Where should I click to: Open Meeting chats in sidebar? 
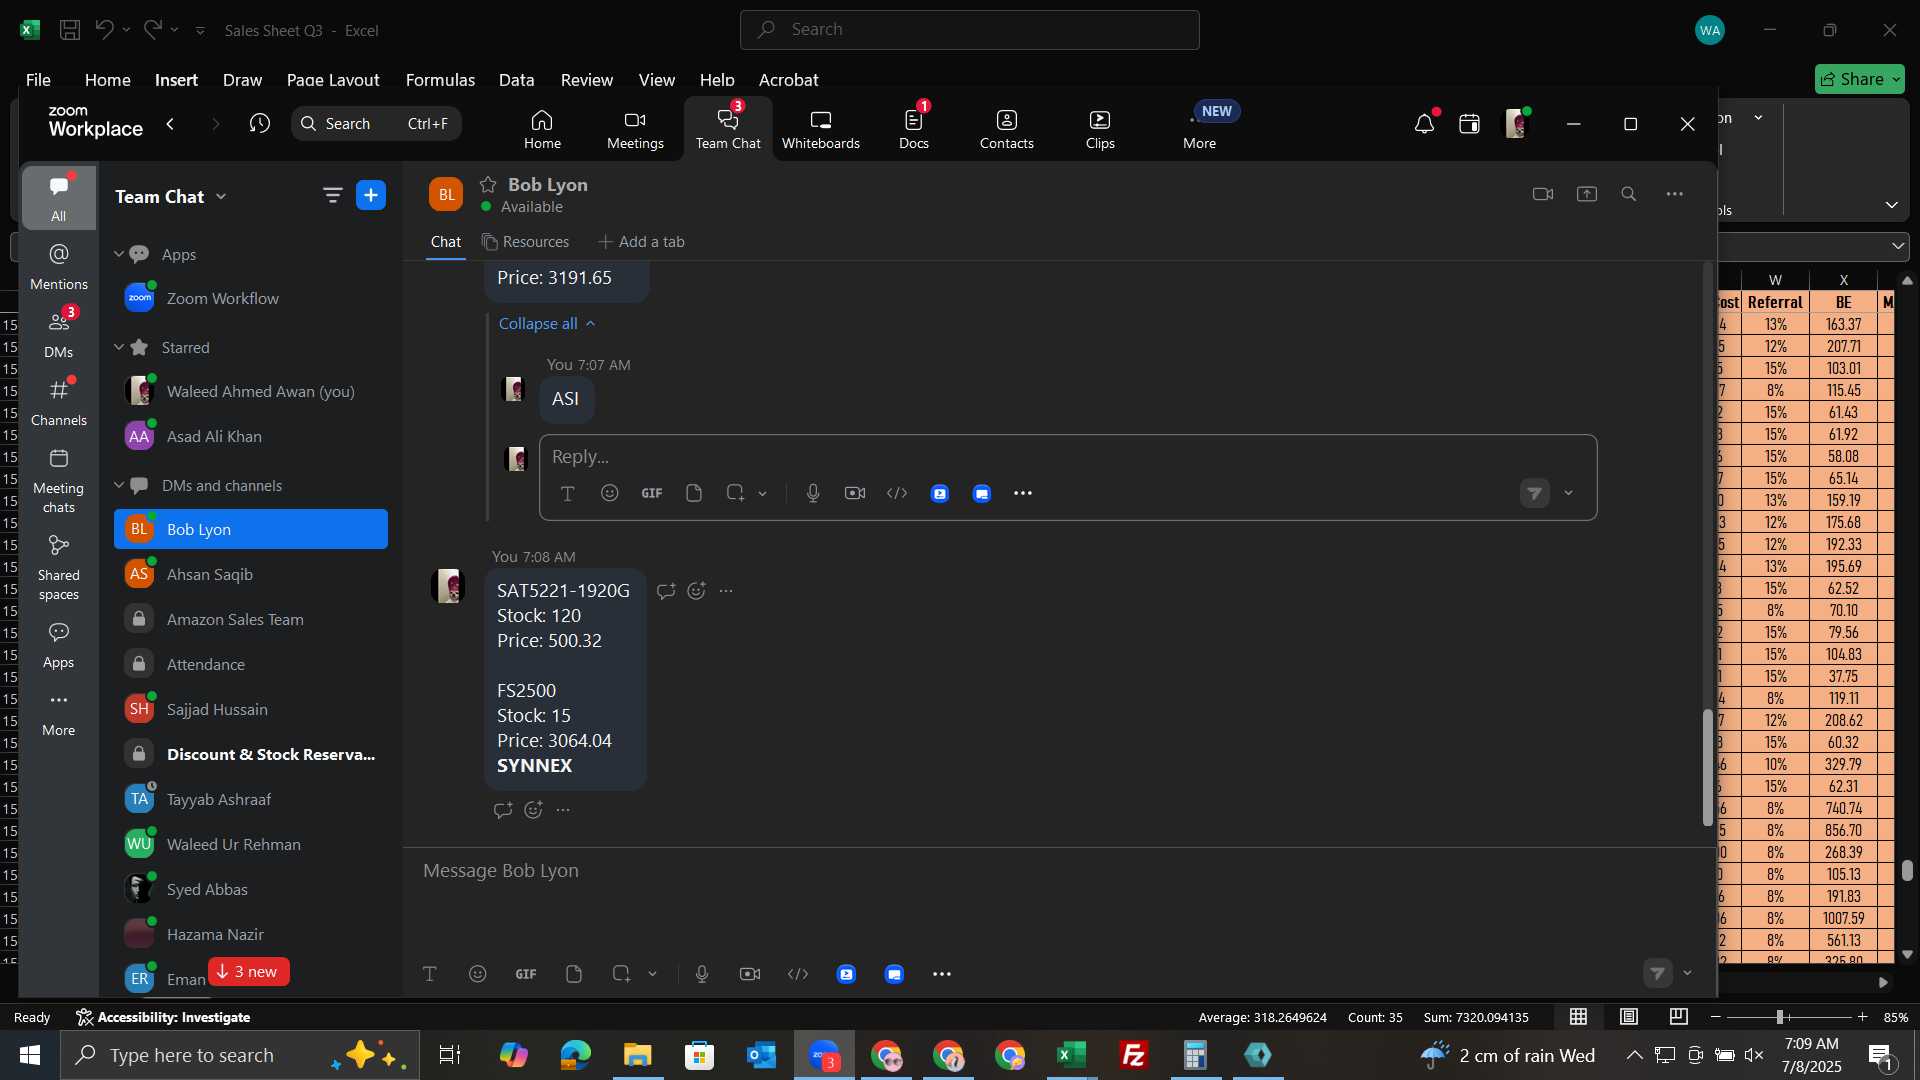coord(59,481)
